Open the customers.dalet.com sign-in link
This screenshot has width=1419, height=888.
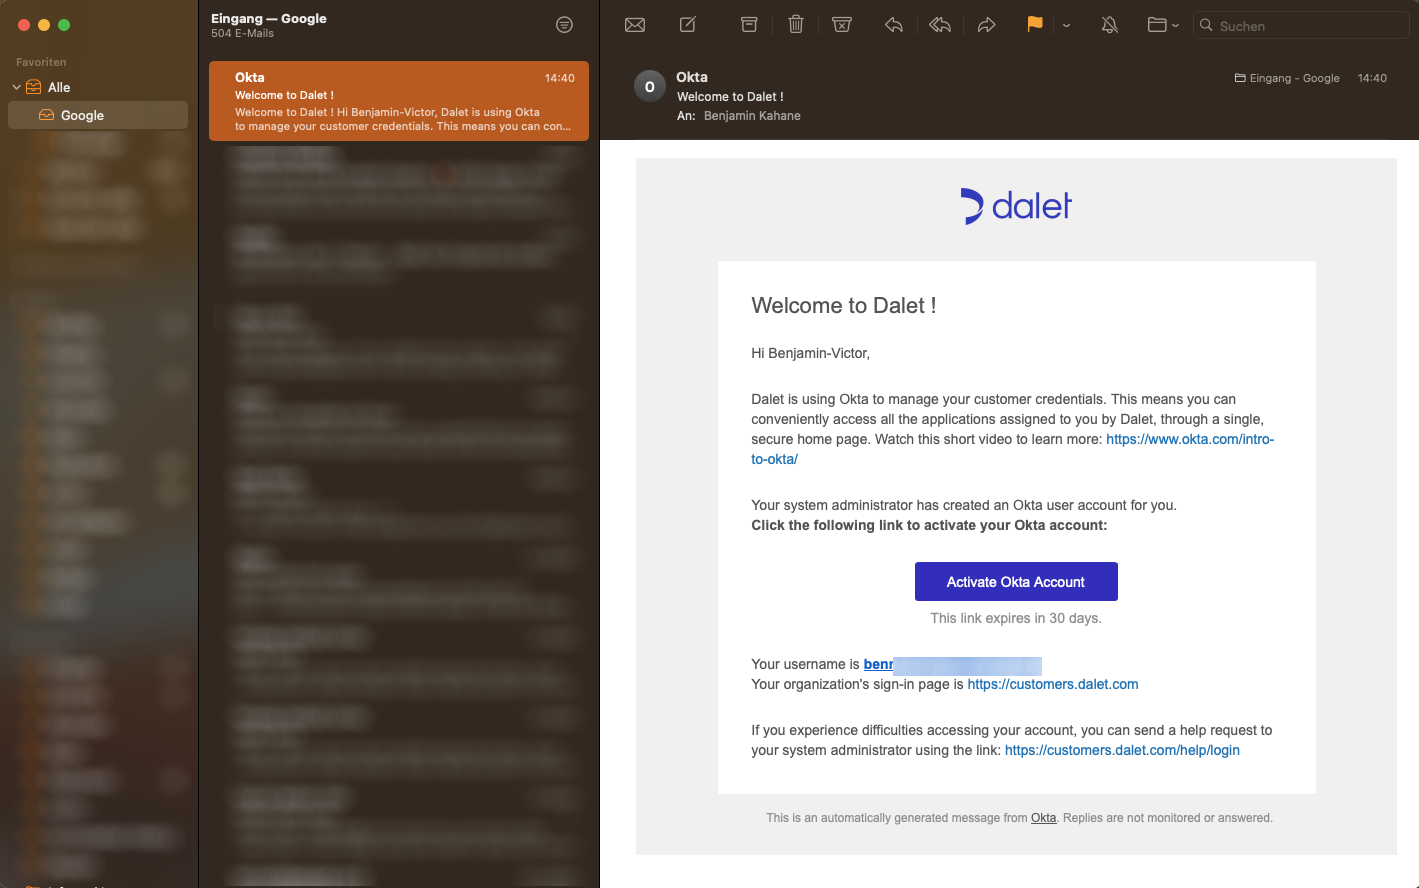(1053, 684)
